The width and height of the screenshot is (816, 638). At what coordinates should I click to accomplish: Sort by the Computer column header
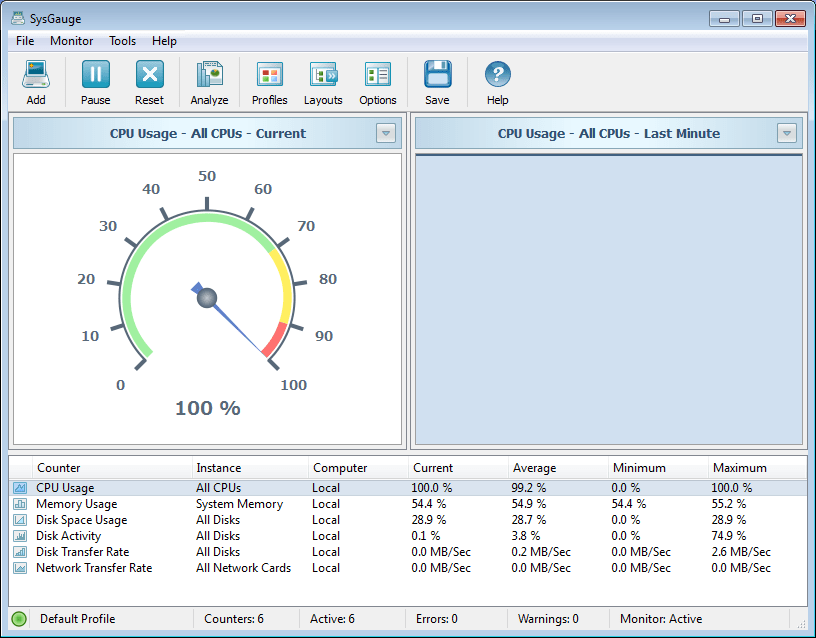(x=358, y=468)
